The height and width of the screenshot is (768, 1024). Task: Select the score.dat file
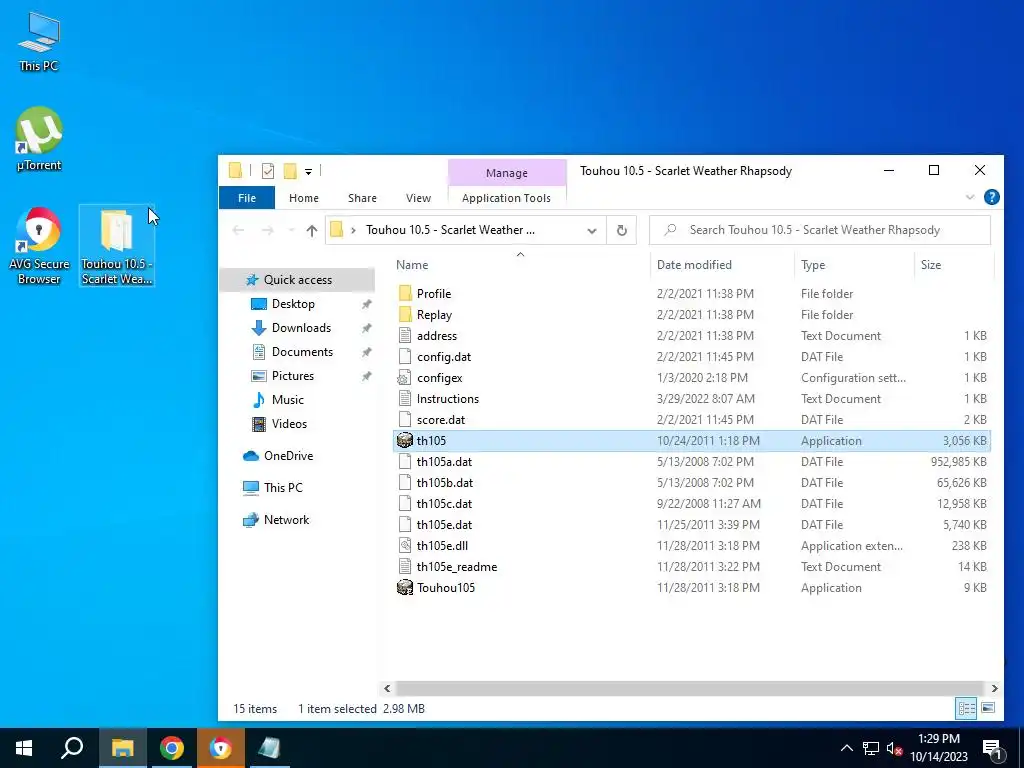[x=691, y=420]
